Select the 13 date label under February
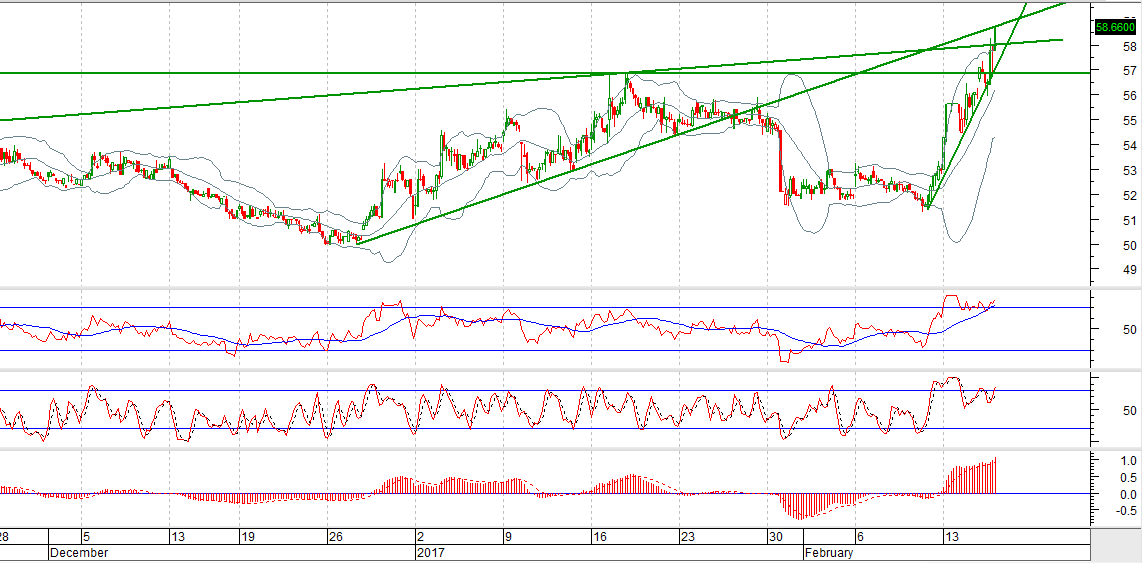1143x563 pixels. tap(949, 536)
